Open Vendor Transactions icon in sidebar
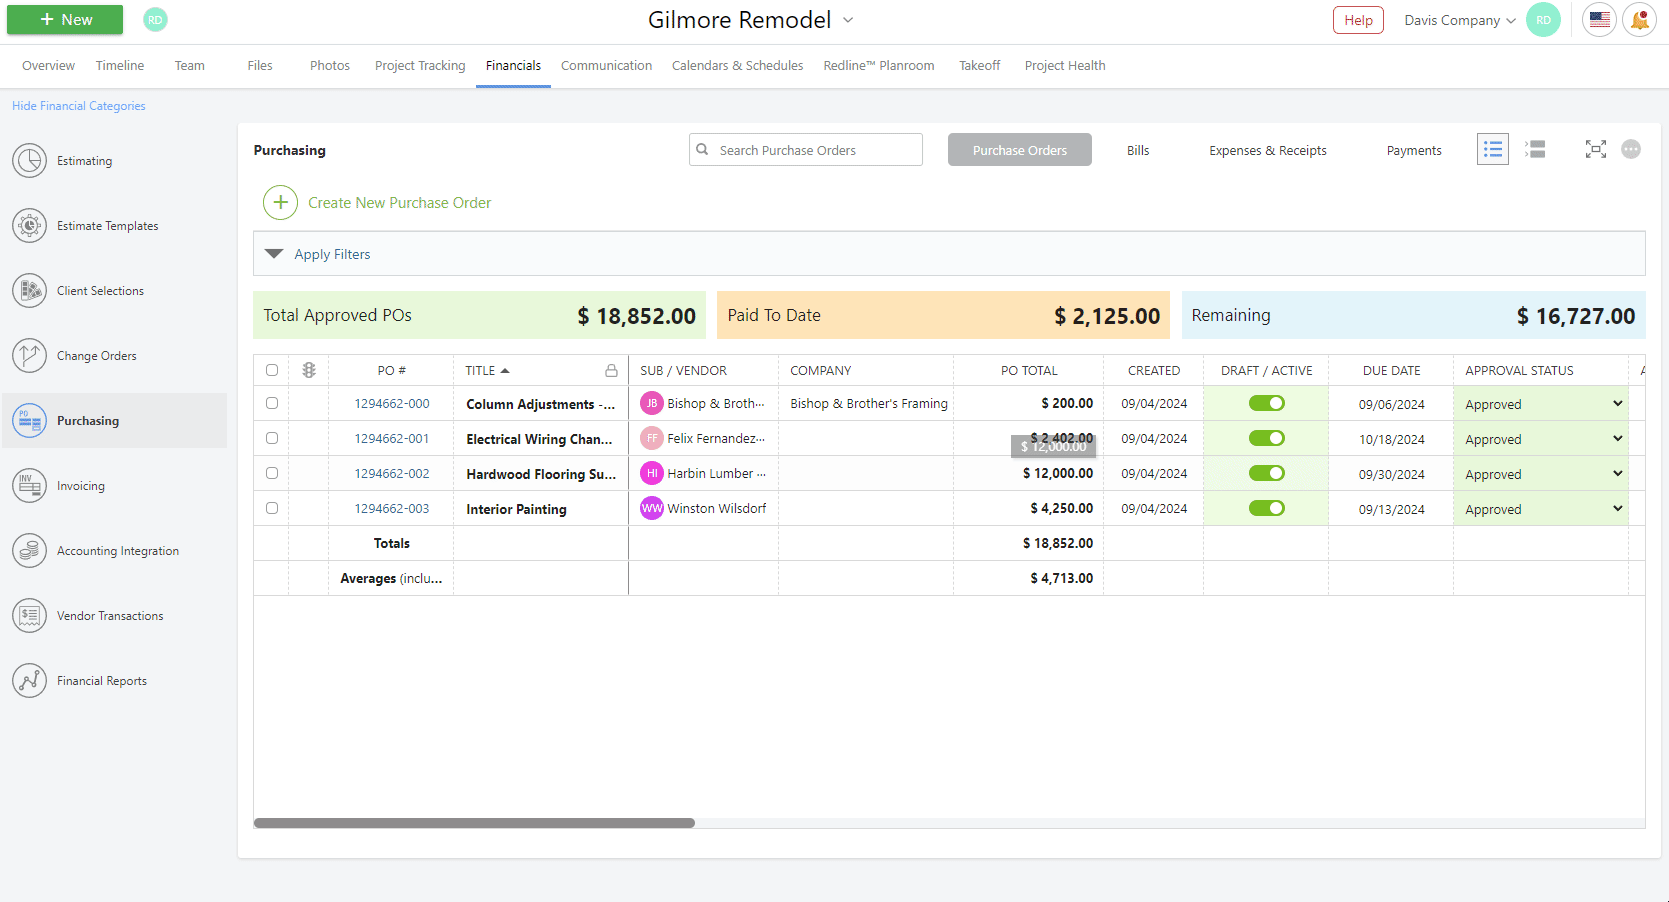Screen dimensions: 1669x902 click(30, 616)
